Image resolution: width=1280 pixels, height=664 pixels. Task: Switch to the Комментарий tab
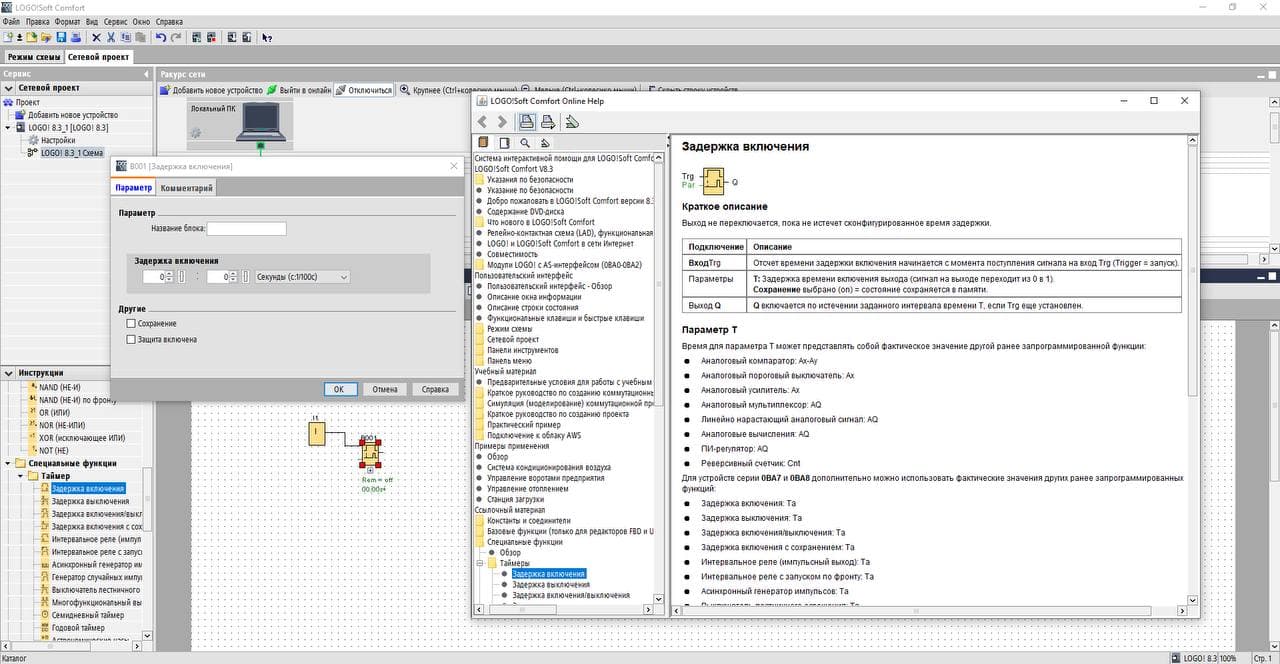187,188
